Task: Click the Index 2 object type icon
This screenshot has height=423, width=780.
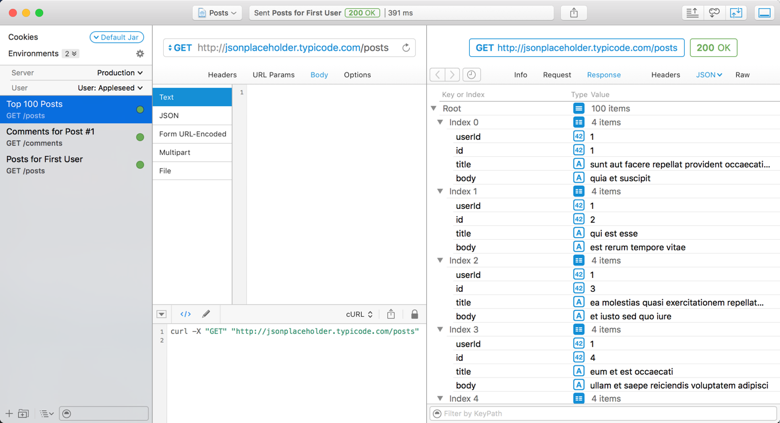Action: coord(579,260)
